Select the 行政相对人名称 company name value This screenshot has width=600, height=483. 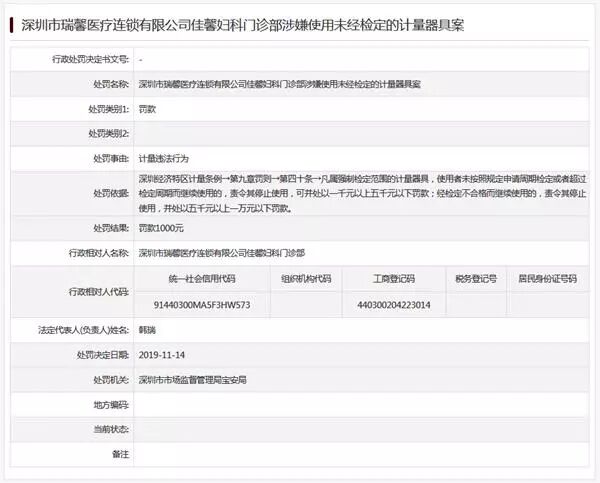(x=222, y=253)
